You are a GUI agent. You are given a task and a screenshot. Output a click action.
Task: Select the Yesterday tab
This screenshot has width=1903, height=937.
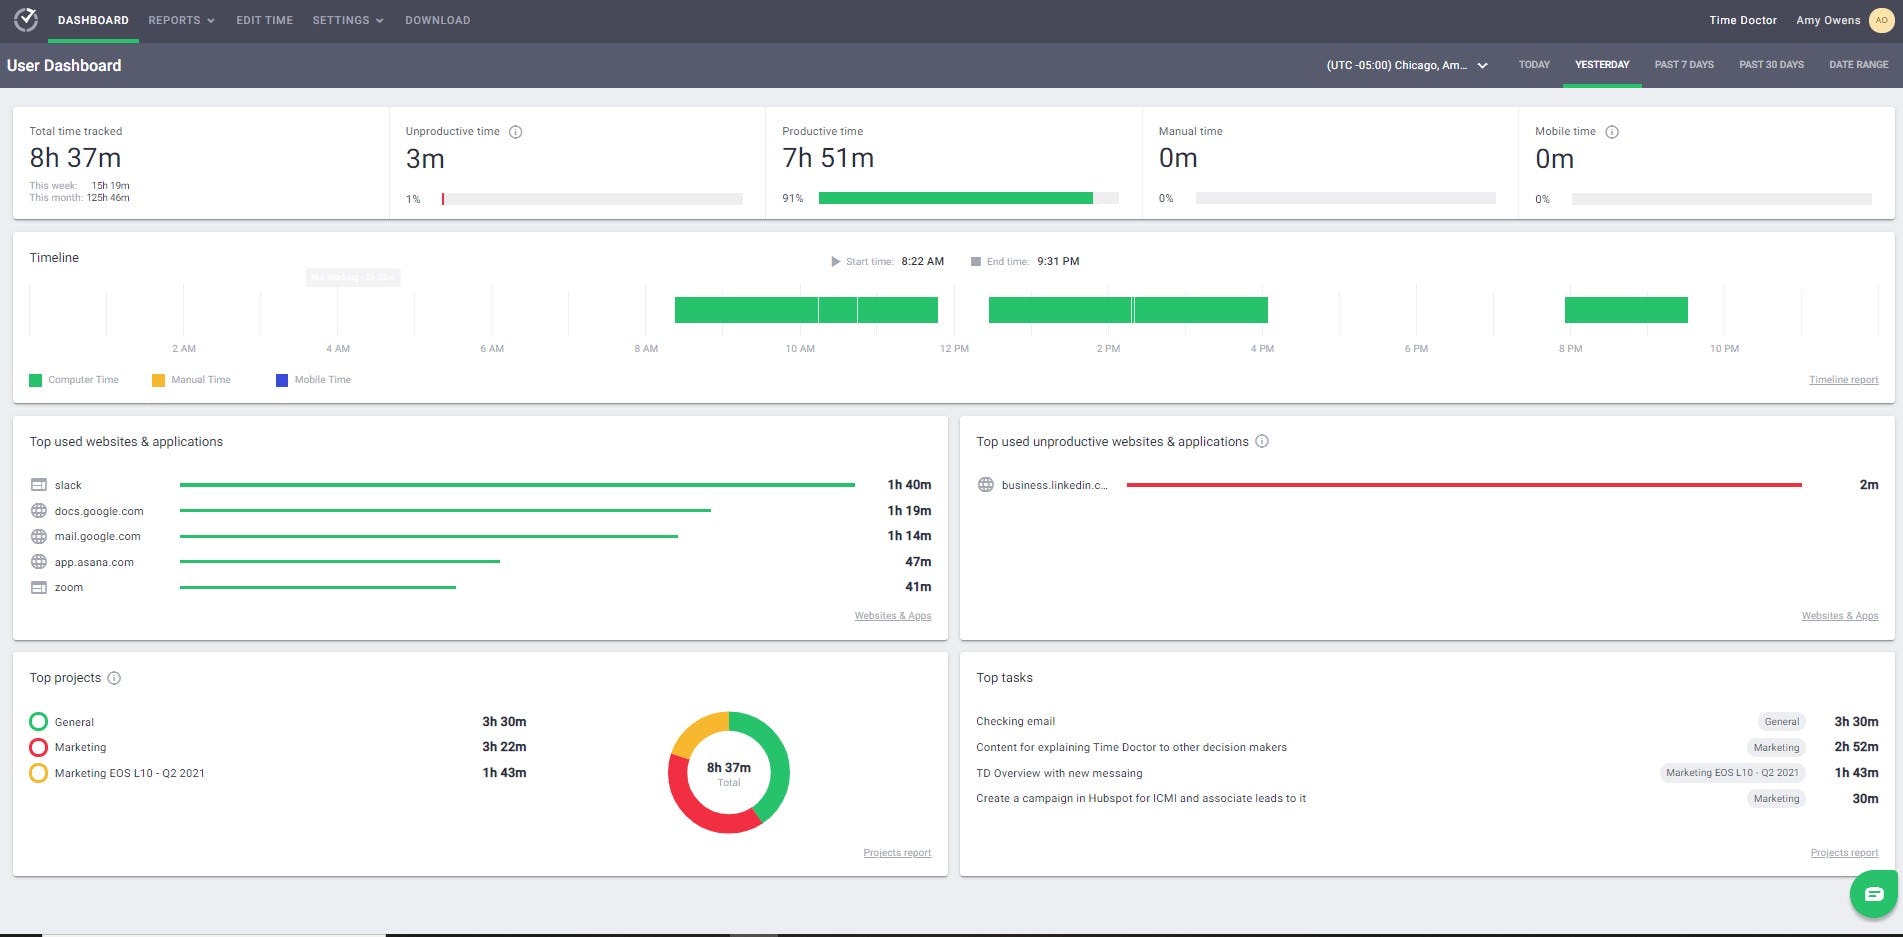coord(1602,65)
